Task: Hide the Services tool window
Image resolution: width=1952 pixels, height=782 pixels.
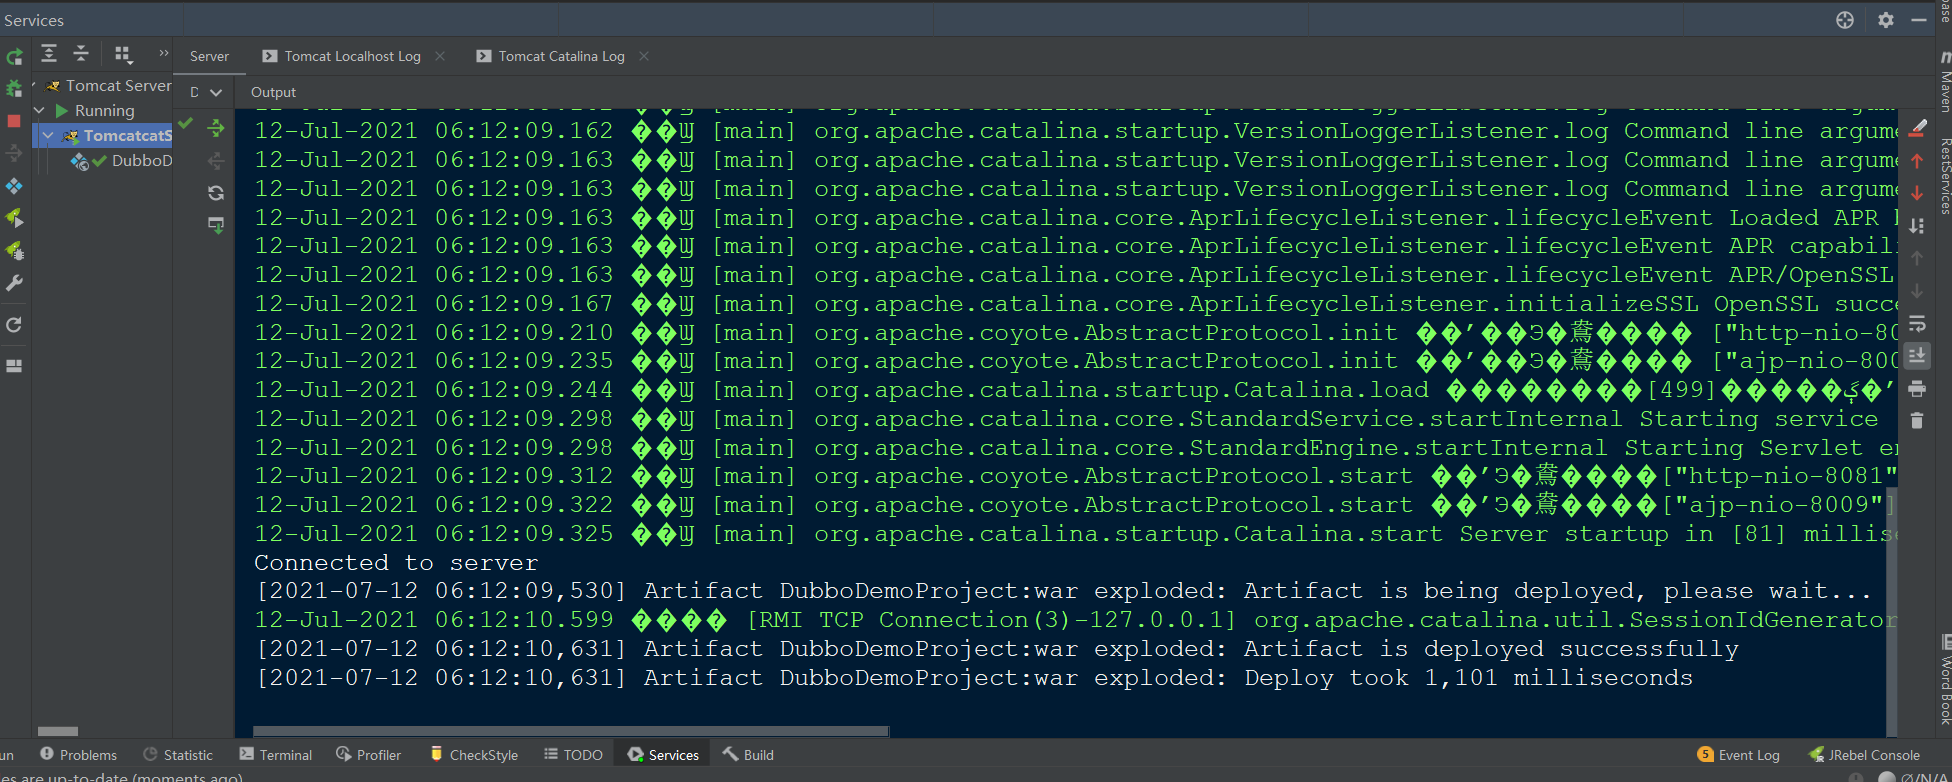Action: [1919, 20]
